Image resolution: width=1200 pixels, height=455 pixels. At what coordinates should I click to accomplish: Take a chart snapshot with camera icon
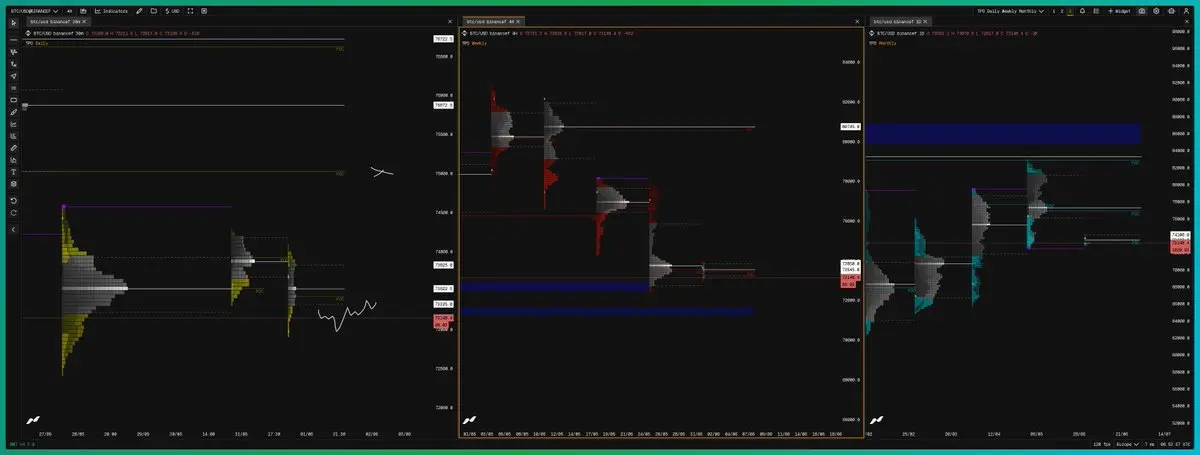pos(1142,11)
